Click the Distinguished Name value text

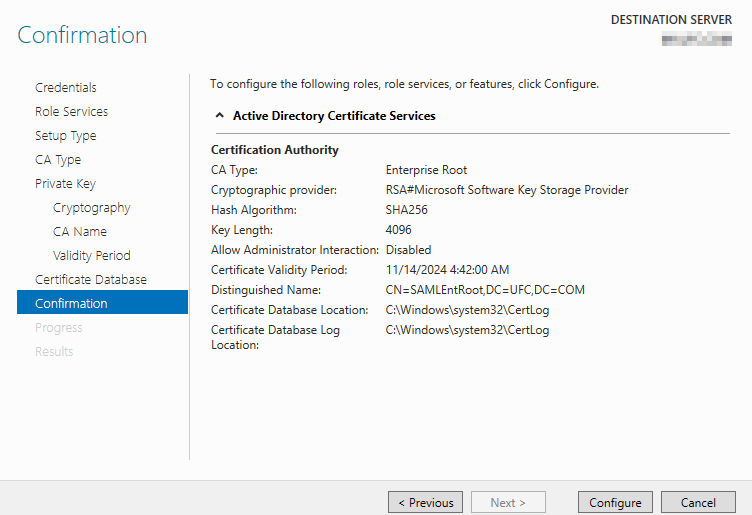pyautogui.click(x=485, y=290)
